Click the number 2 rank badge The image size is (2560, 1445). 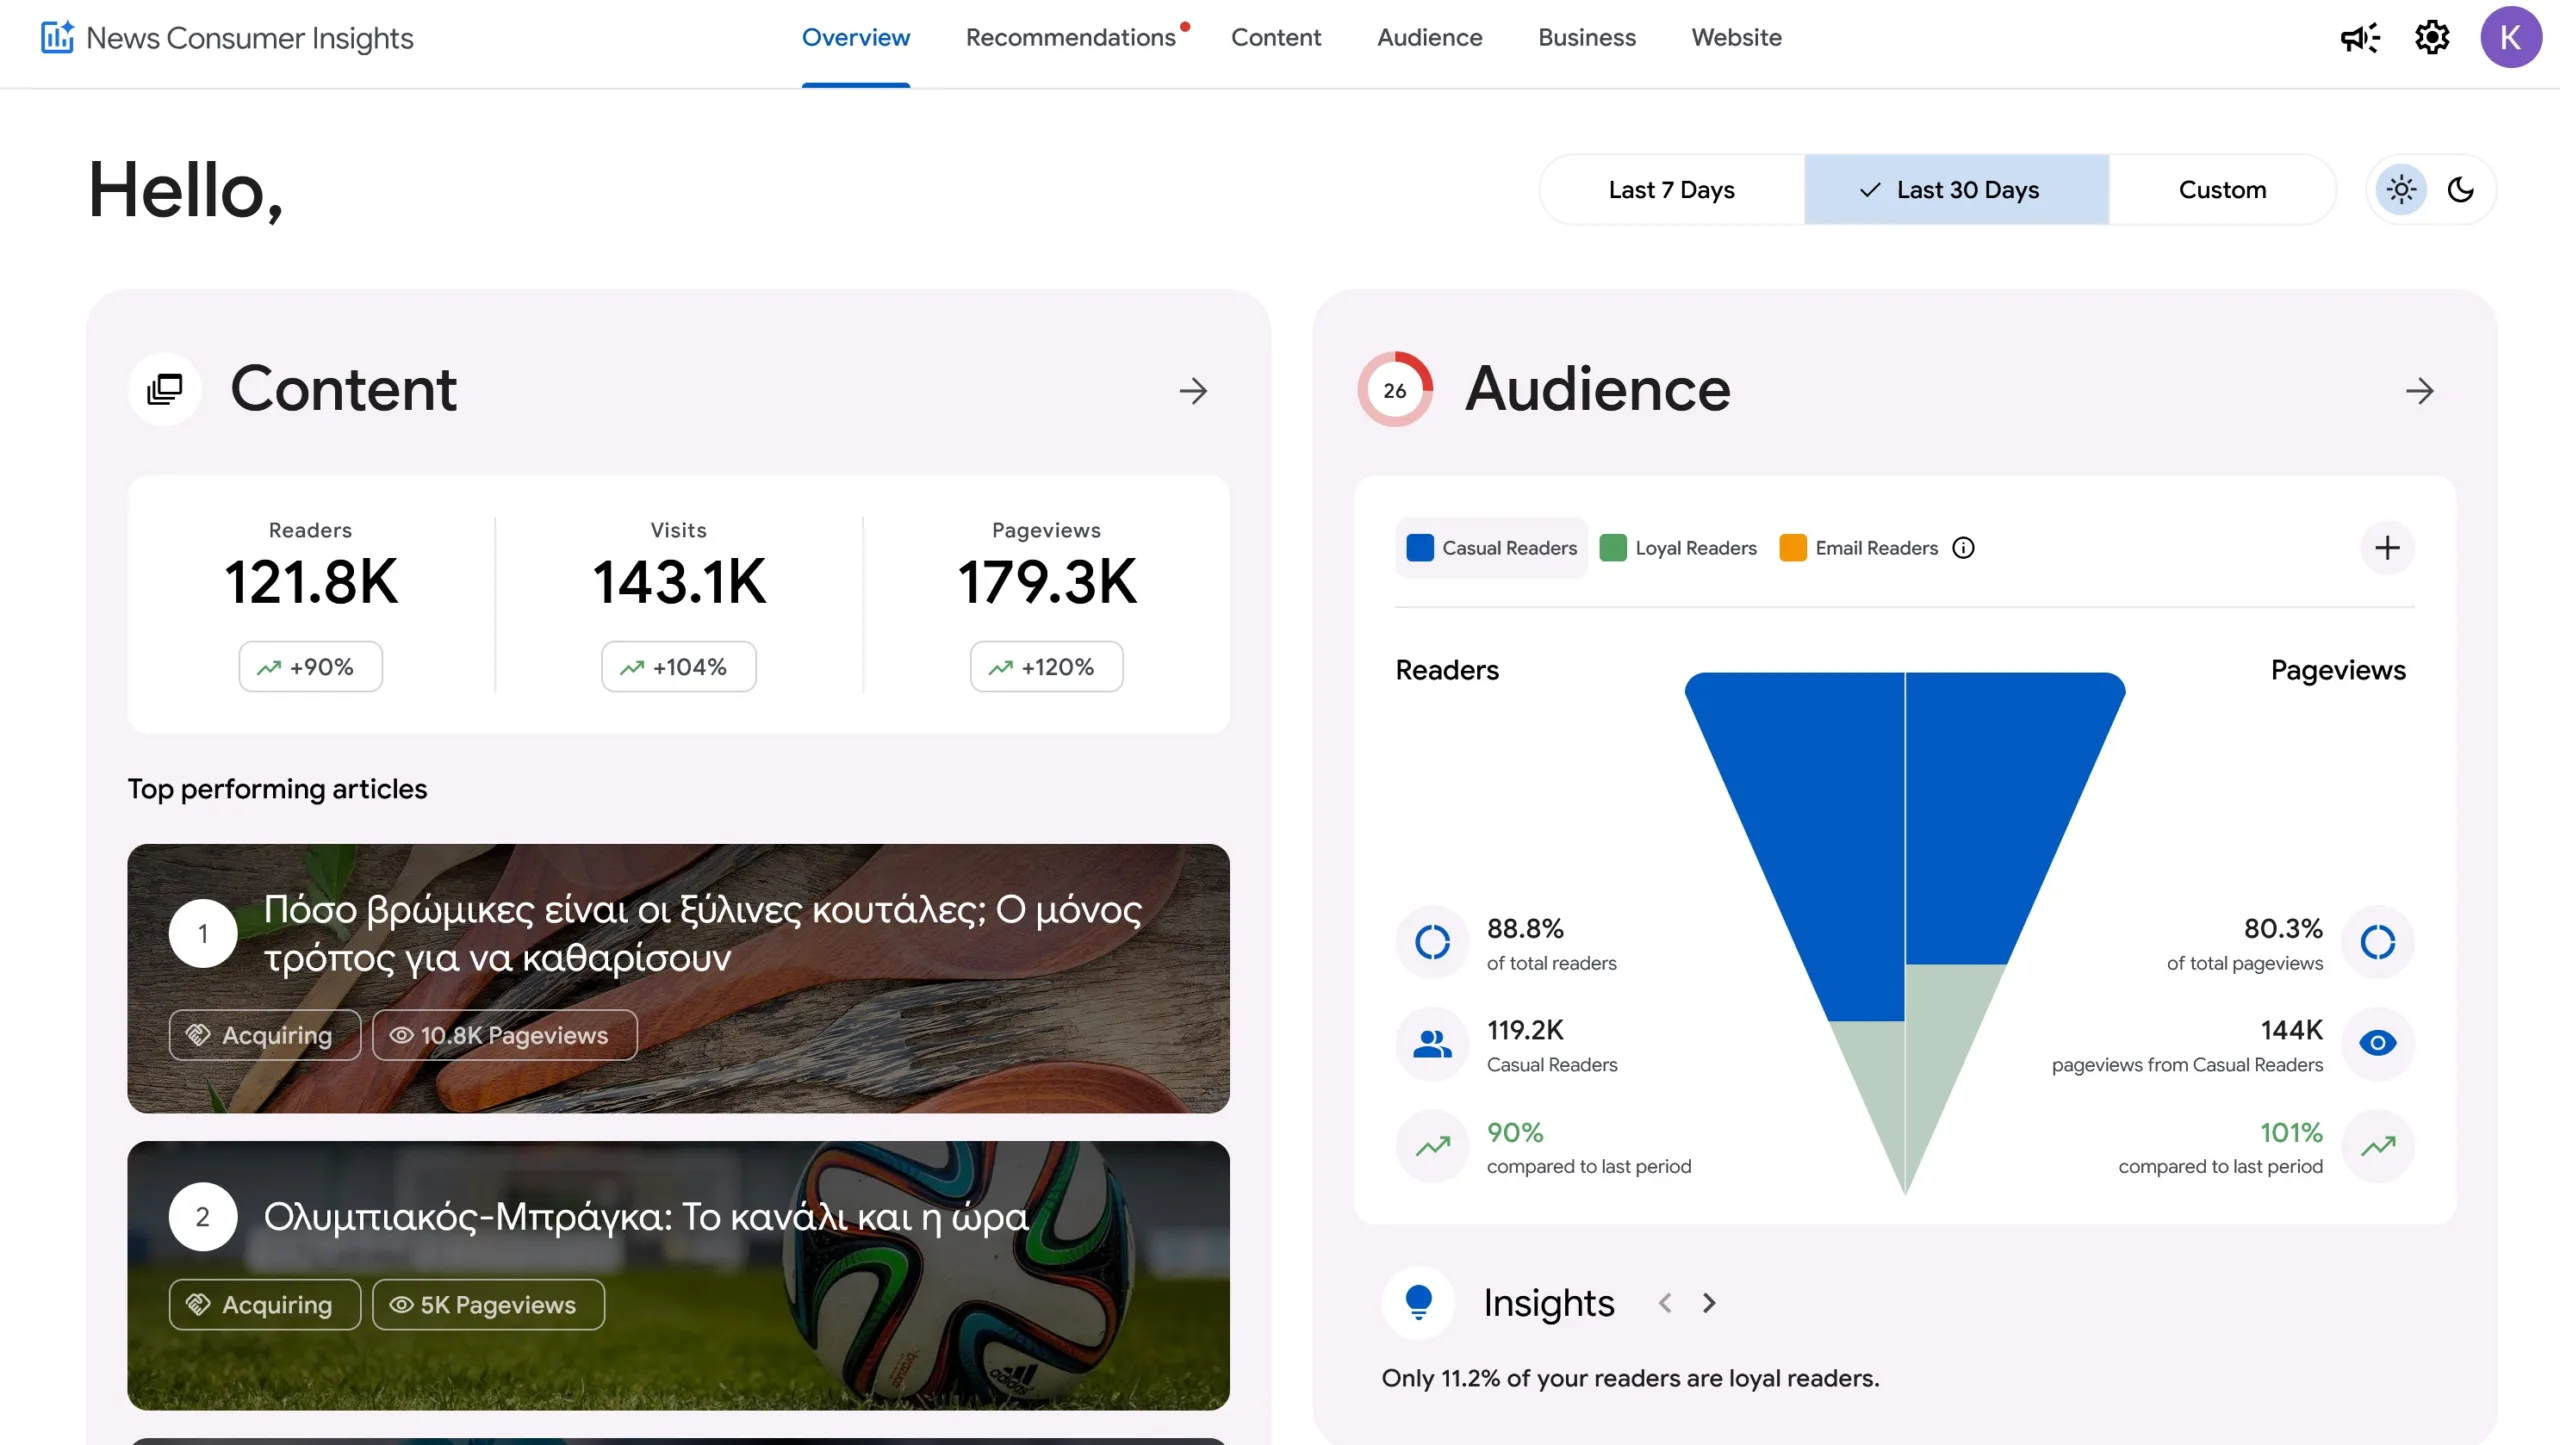203,1217
